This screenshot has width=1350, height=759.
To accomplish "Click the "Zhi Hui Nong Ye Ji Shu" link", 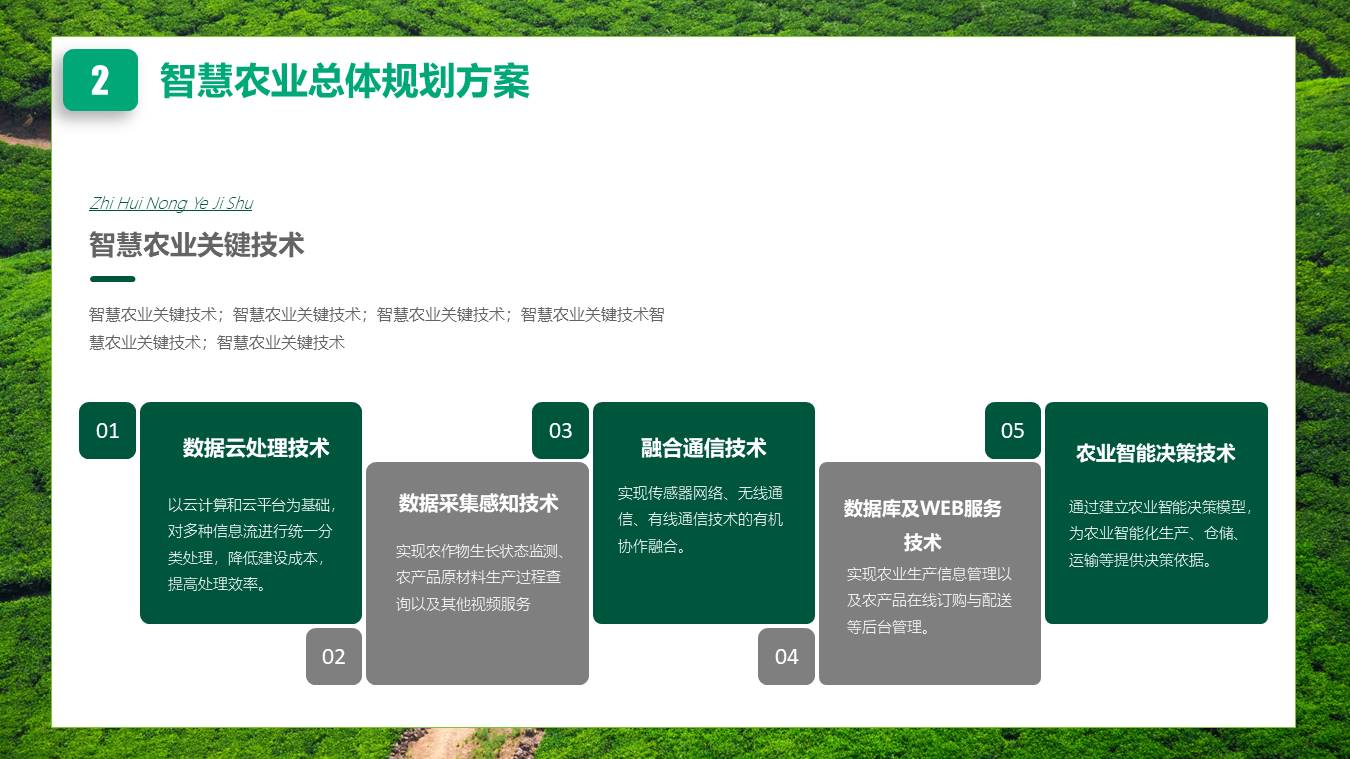I will coord(171,203).
